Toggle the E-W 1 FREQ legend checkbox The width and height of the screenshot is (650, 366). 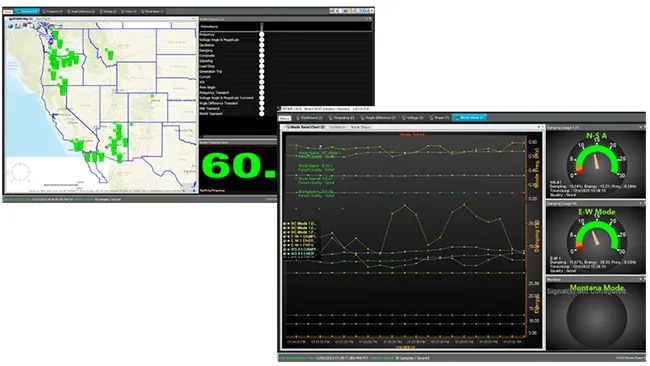click(285, 245)
